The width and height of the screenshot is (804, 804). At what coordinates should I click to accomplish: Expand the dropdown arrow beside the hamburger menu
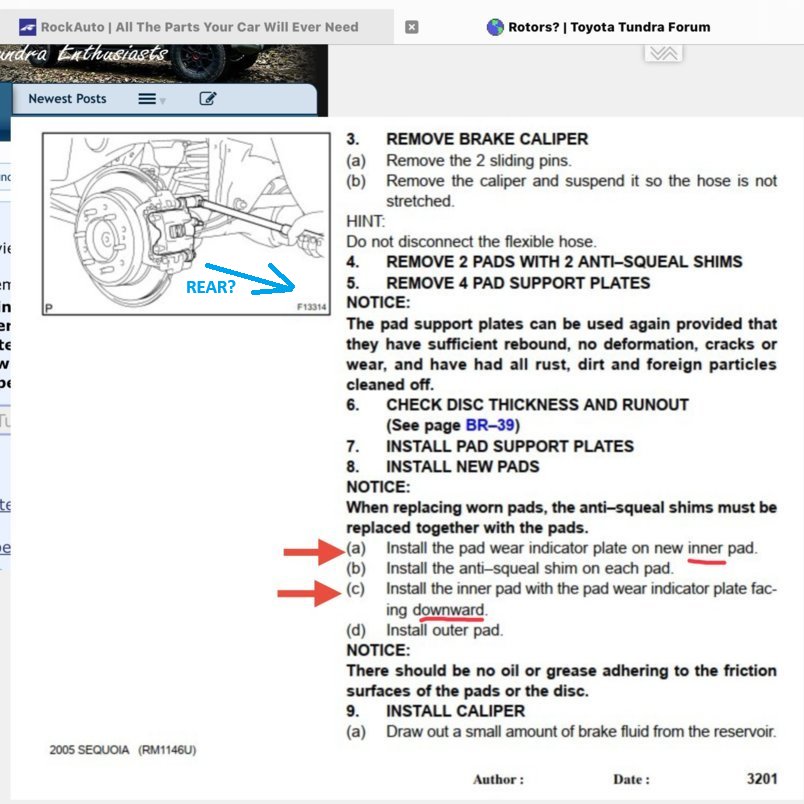[163, 101]
